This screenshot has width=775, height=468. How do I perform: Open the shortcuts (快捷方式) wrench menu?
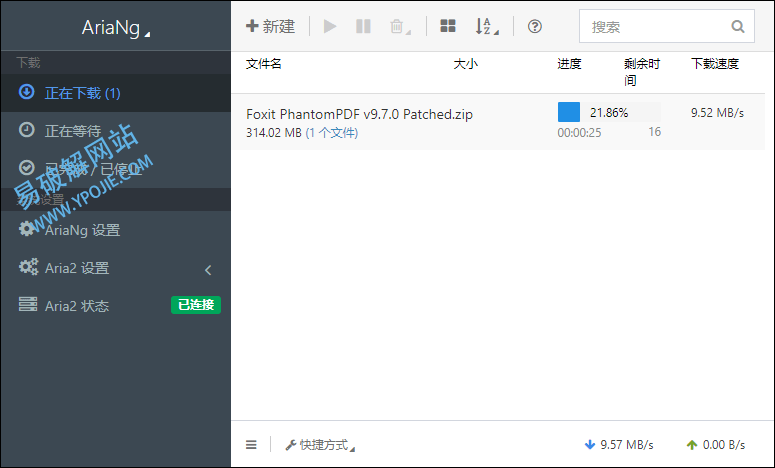coord(320,445)
